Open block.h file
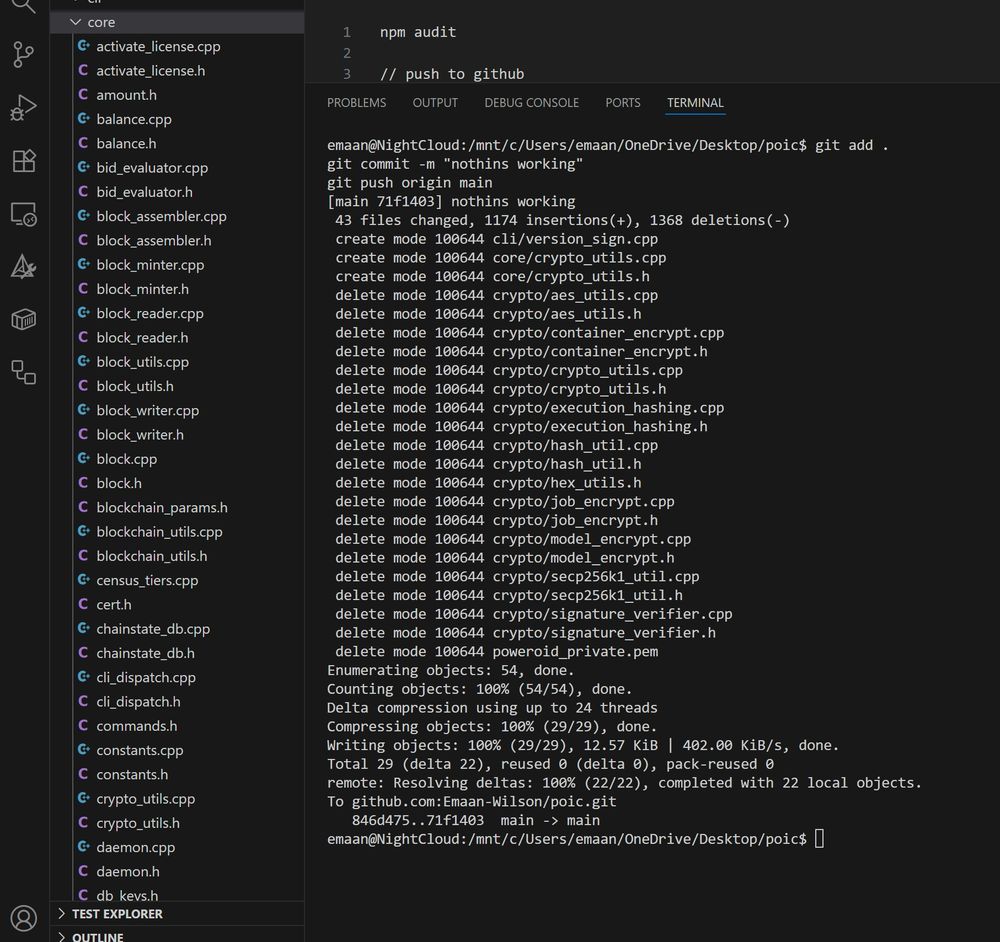This screenshot has height=942, width=1000. pyautogui.click(x=177, y=483)
